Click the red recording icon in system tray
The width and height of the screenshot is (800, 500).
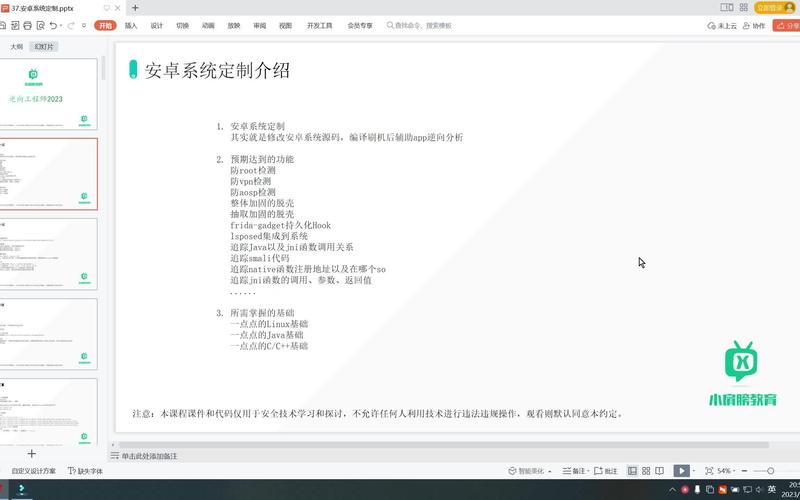(685, 490)
